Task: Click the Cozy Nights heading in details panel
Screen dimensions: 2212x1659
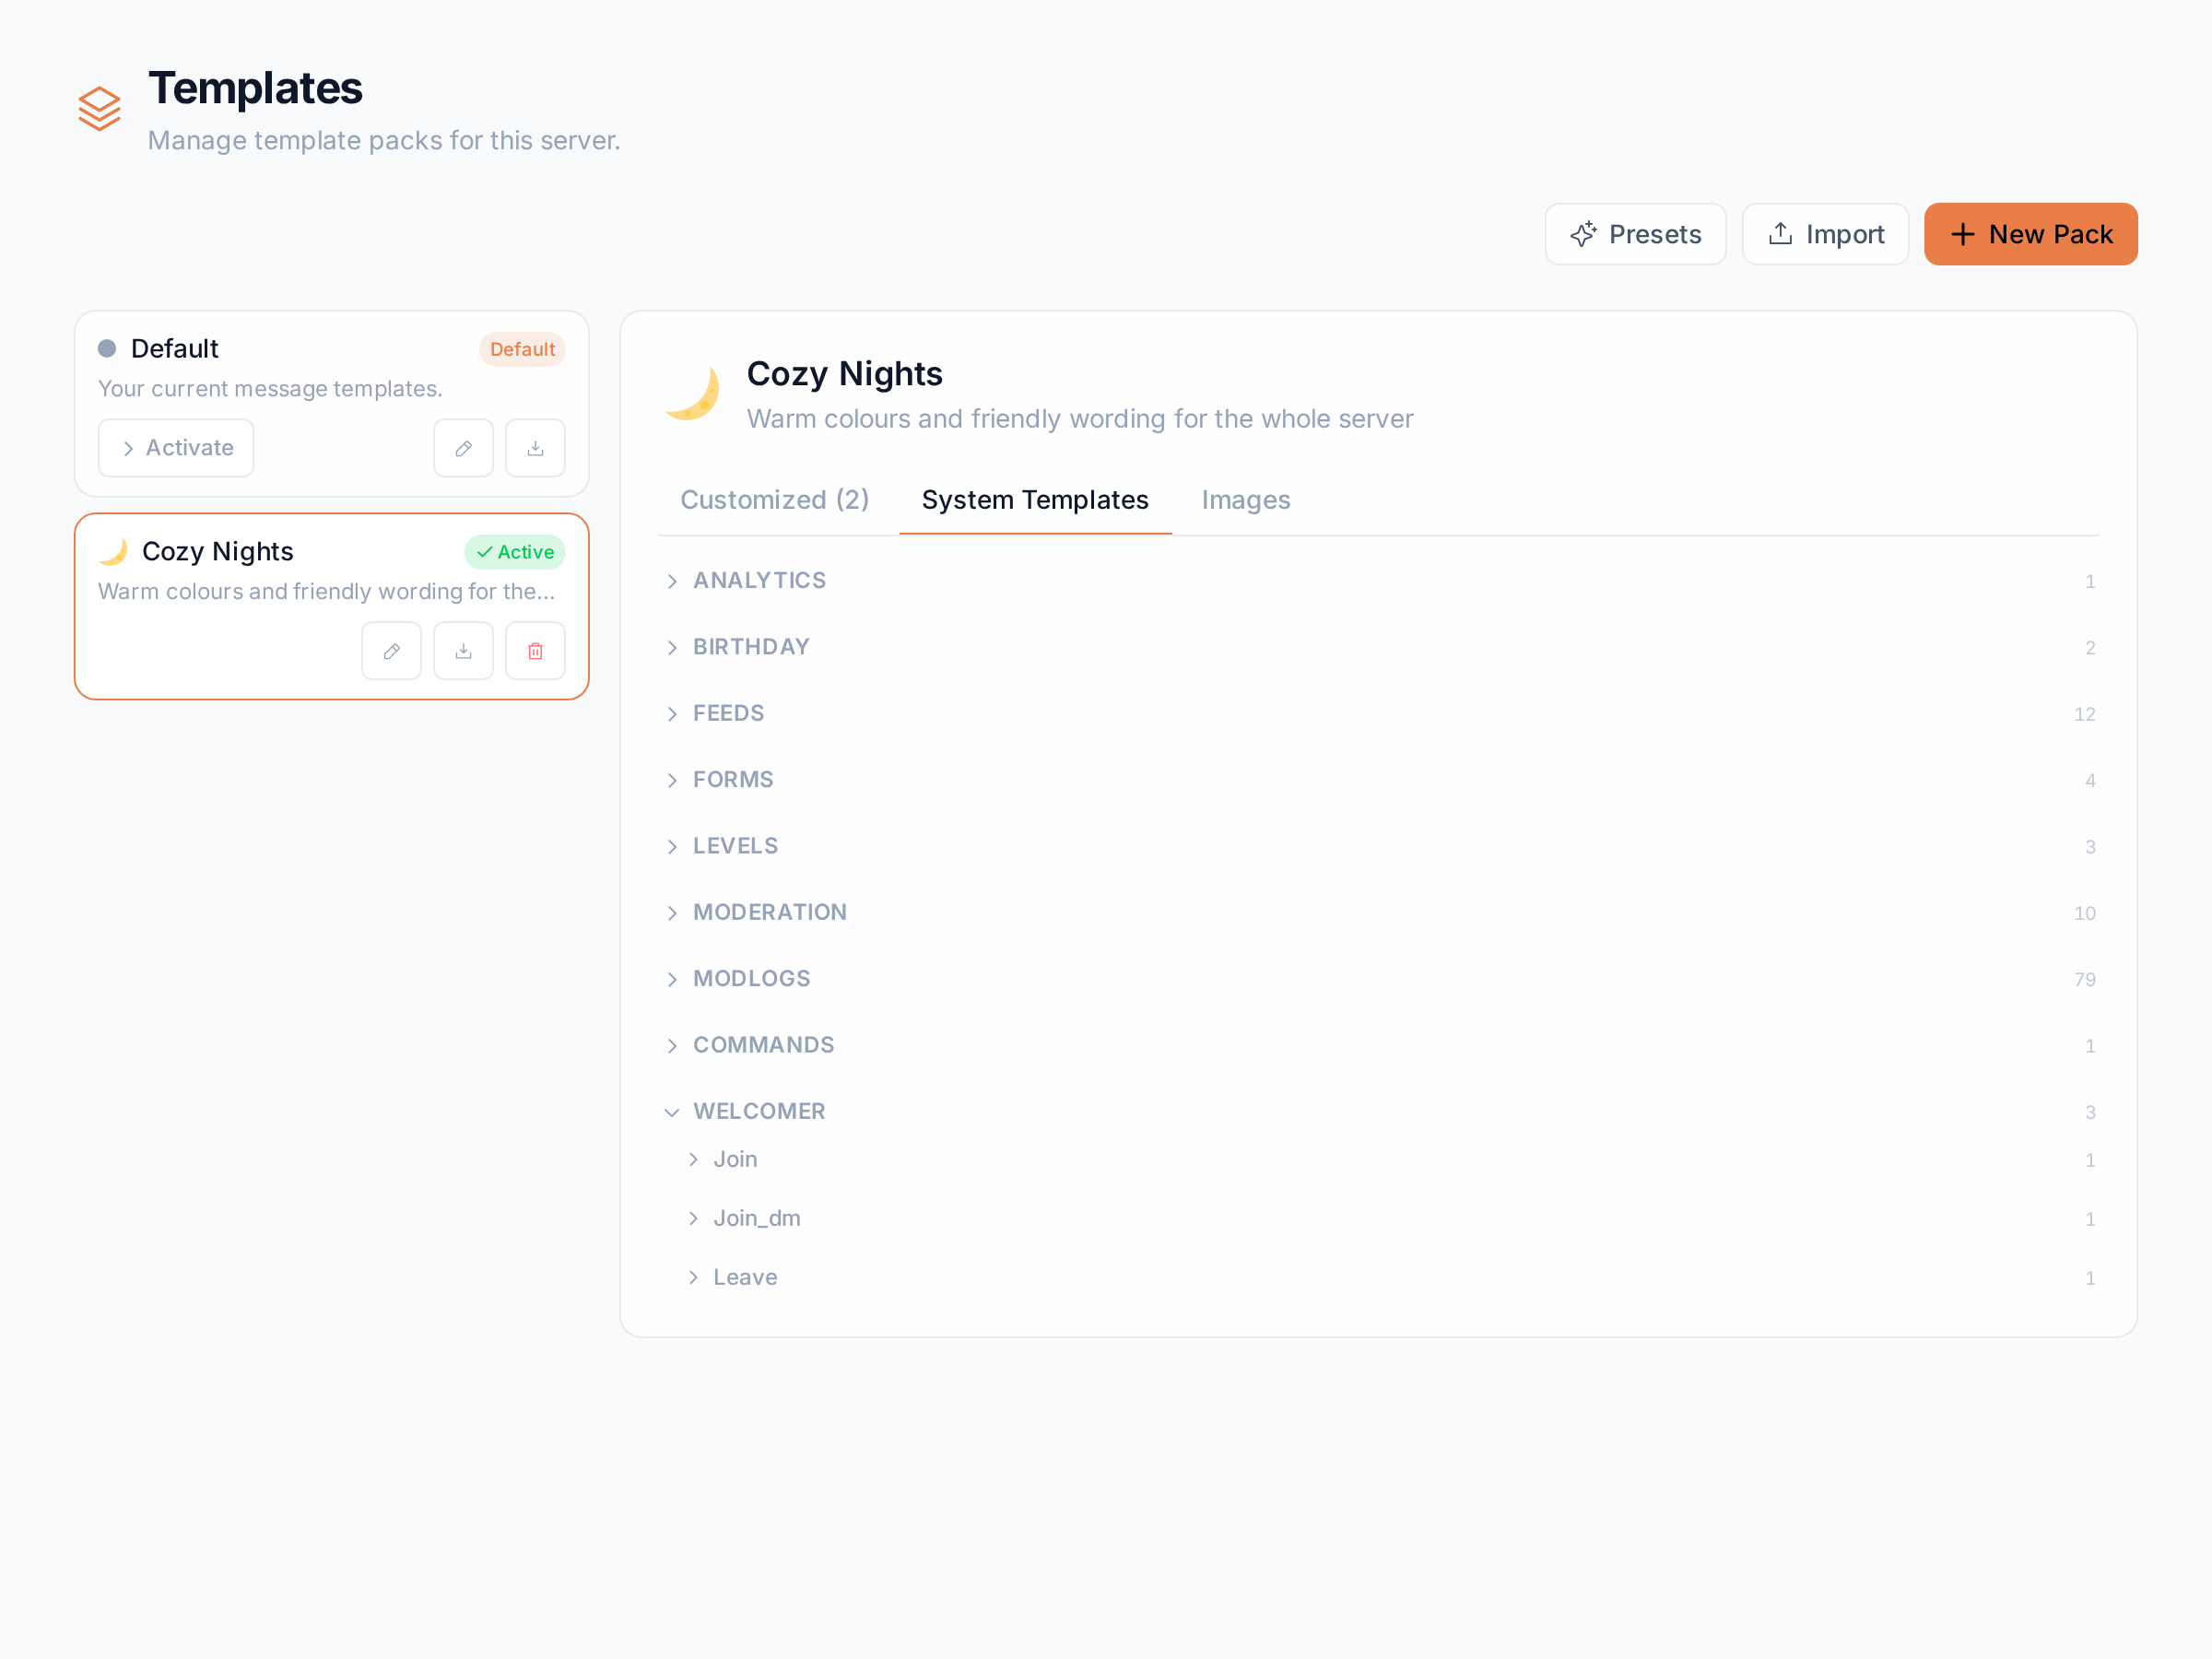Action: click(844, 373)
